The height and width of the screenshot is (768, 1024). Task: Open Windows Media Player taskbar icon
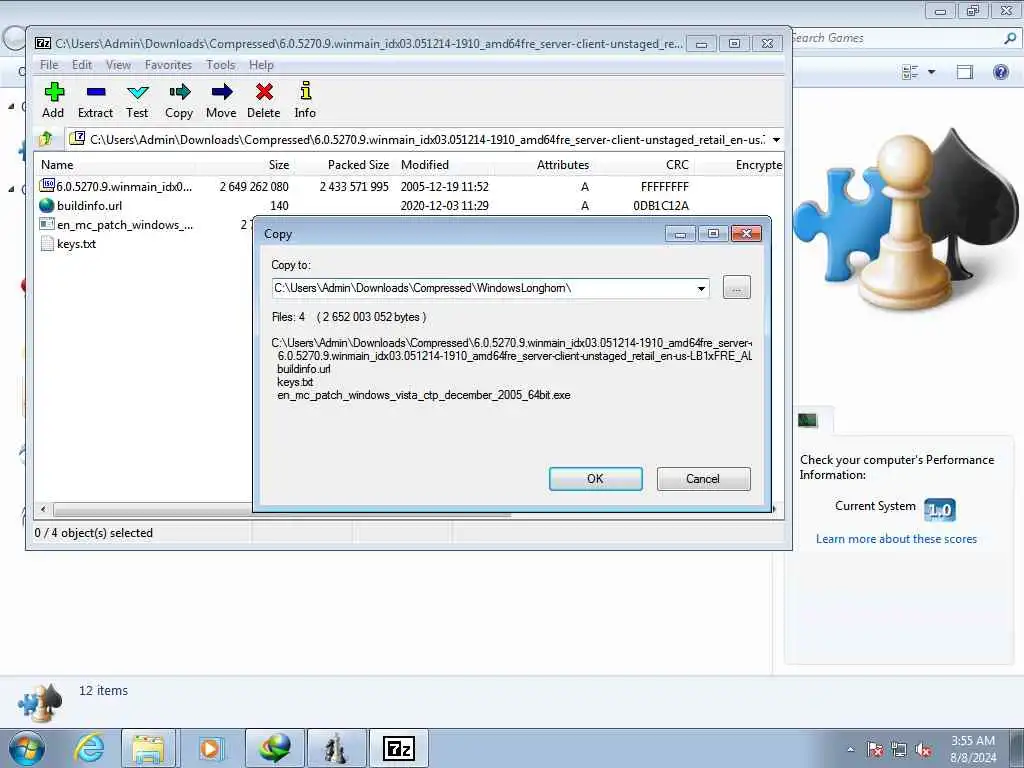[211, 748]
